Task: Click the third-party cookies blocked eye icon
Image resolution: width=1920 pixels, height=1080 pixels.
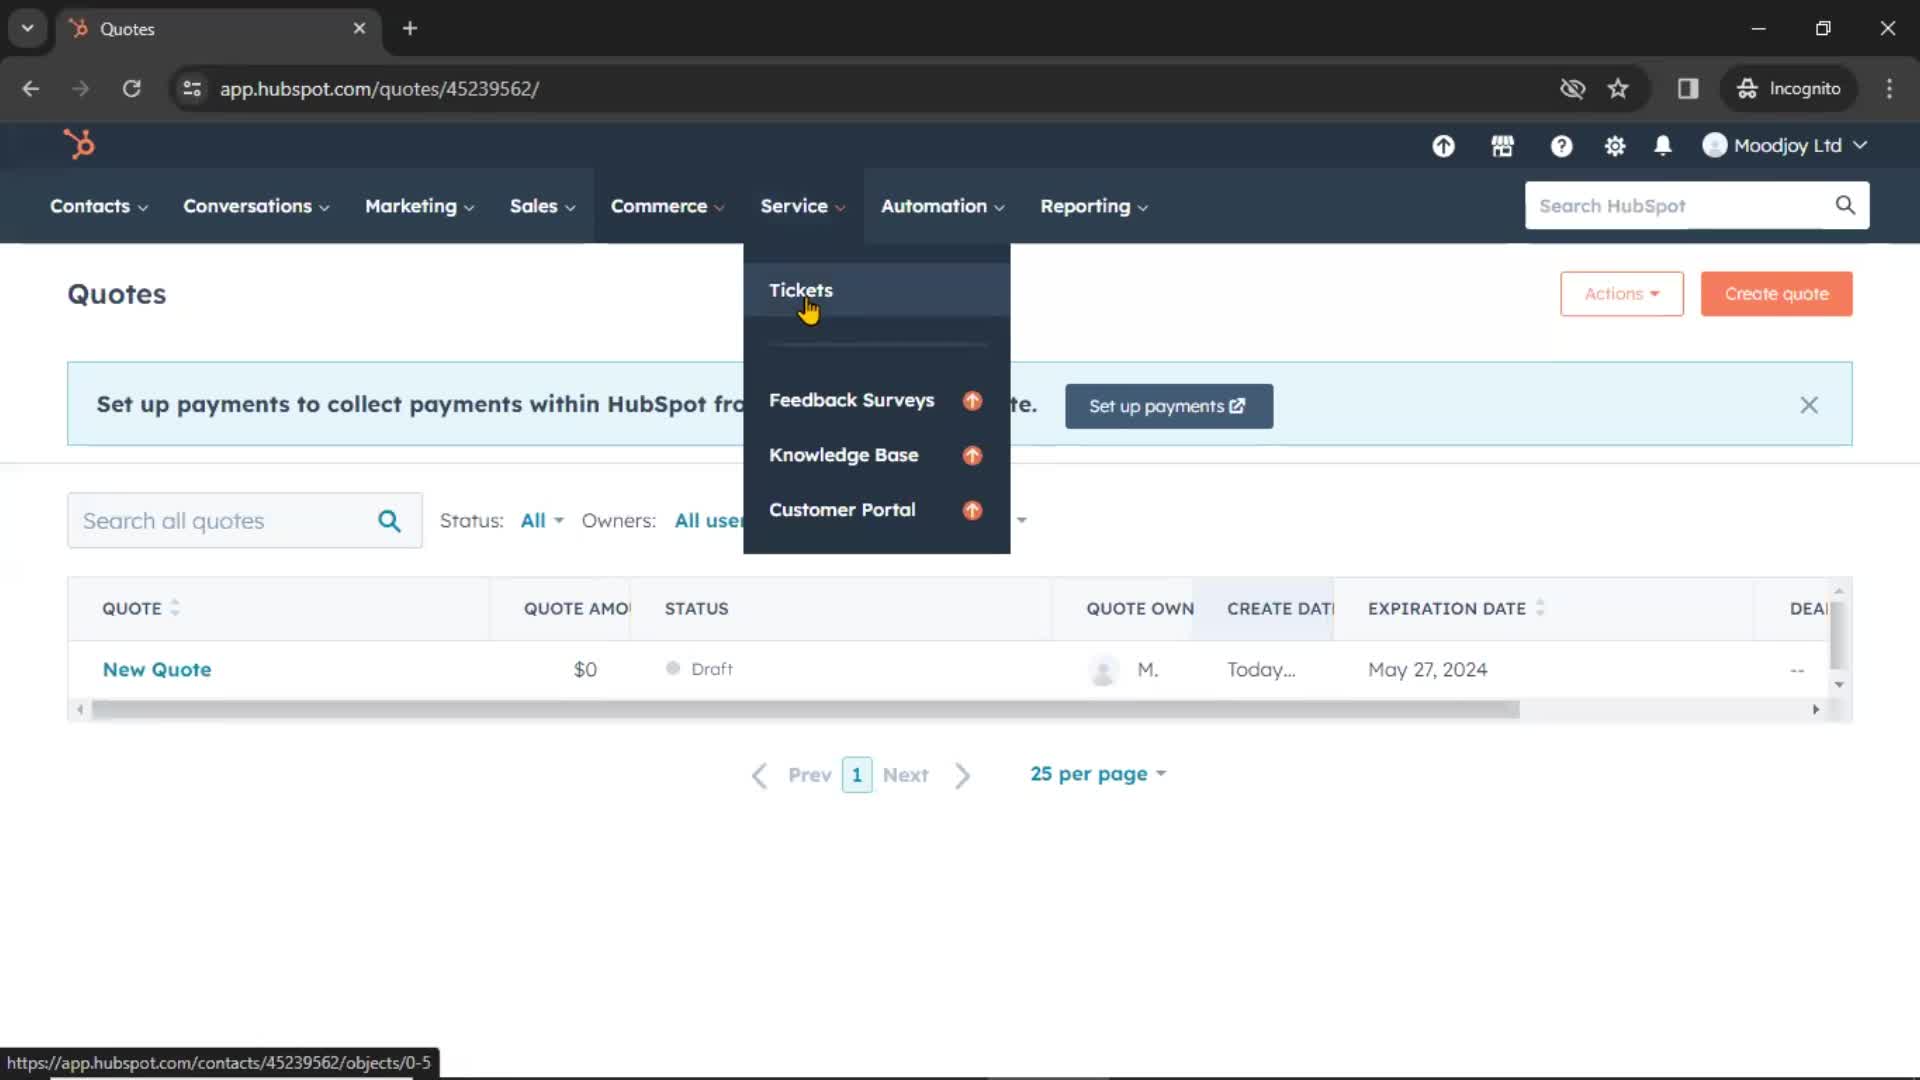Action: [x=1572, y=89]
